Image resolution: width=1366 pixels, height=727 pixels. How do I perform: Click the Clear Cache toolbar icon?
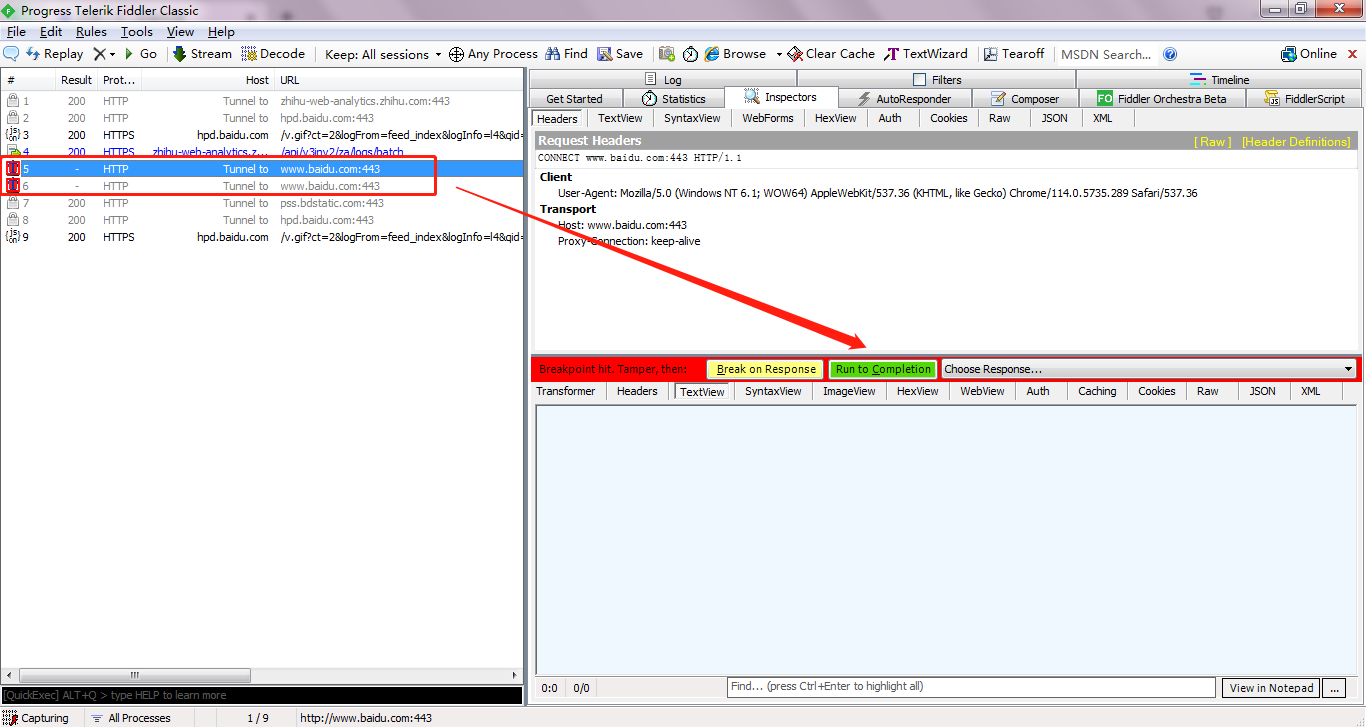(x=795, y=54)
